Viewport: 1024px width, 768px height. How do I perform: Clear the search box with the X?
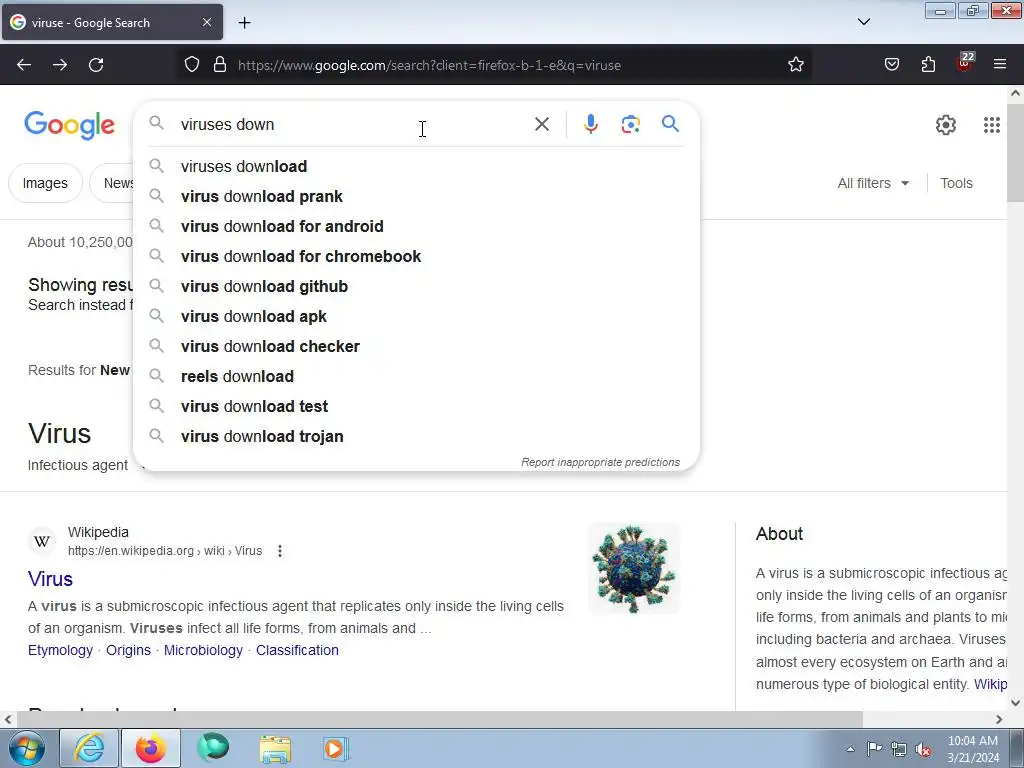click(x=542, y=124)
